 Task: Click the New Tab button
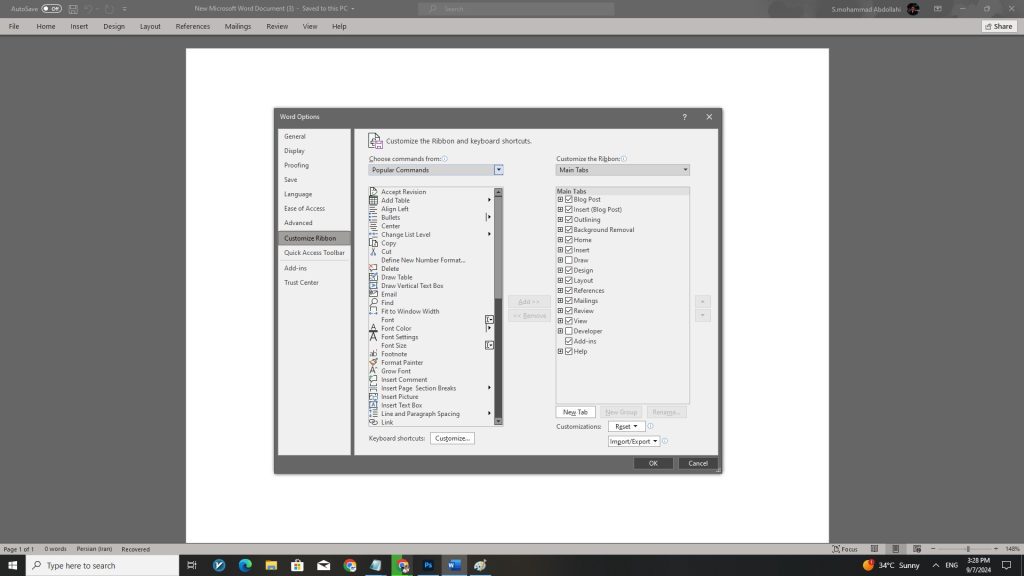575,412
